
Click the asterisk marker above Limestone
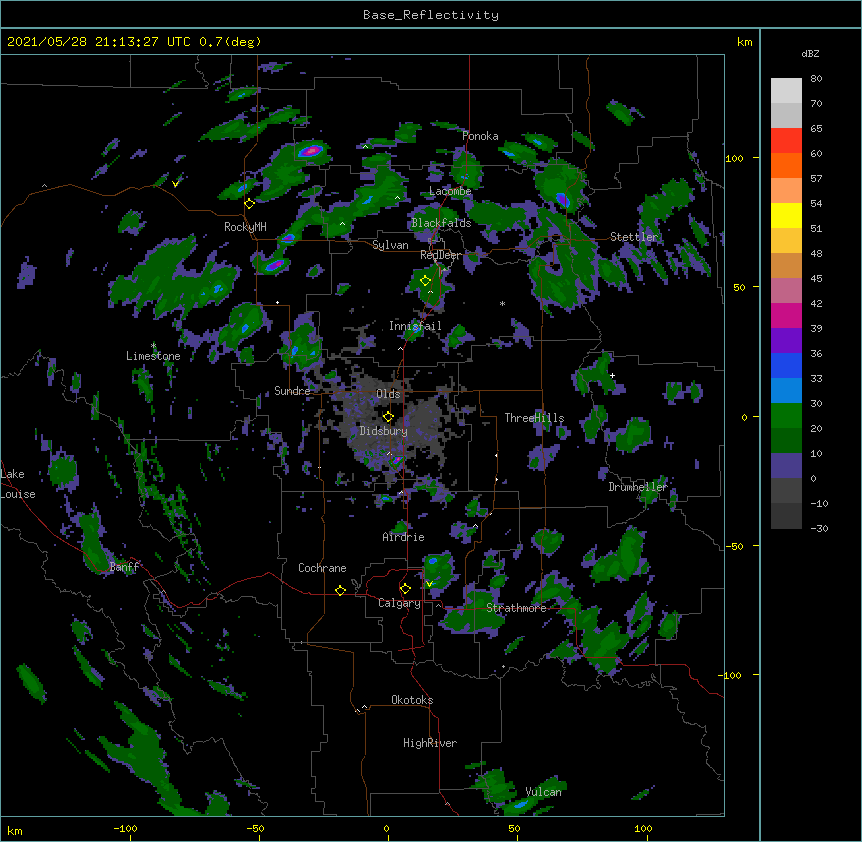coord(153,346)
